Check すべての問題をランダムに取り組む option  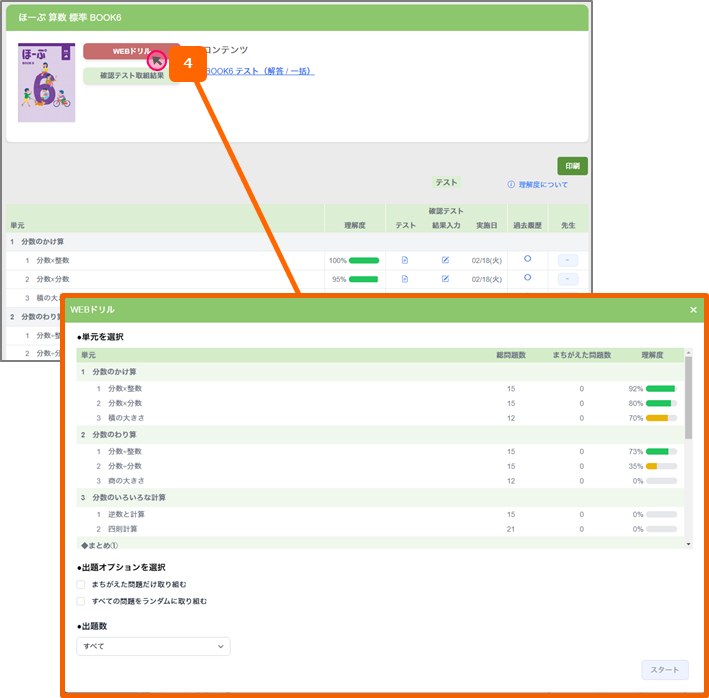click(81, 601)
